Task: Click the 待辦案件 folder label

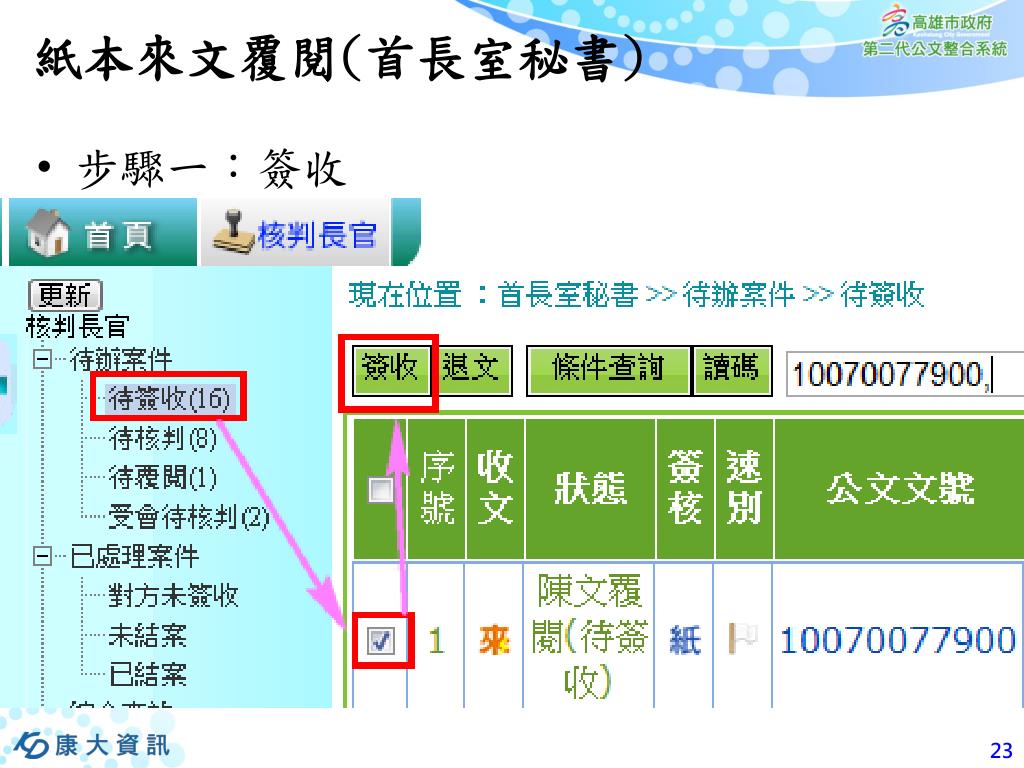Action: coord(121,359)
